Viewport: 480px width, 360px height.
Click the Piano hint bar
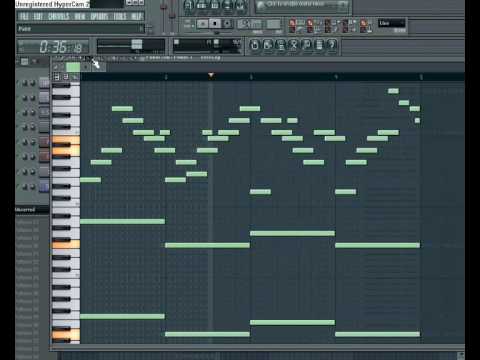[x=80, y=29]
